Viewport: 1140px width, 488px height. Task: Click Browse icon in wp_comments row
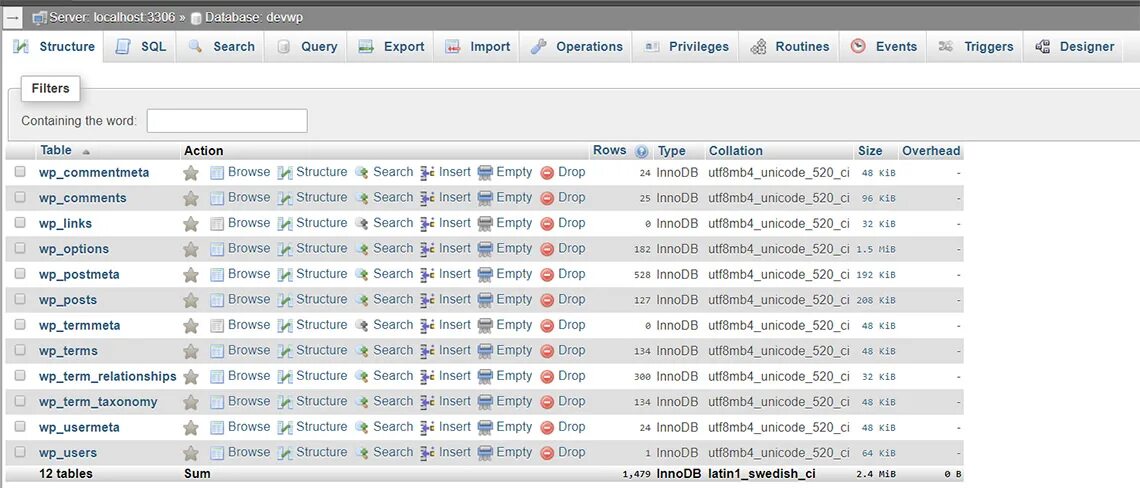[x=217, y=198]
